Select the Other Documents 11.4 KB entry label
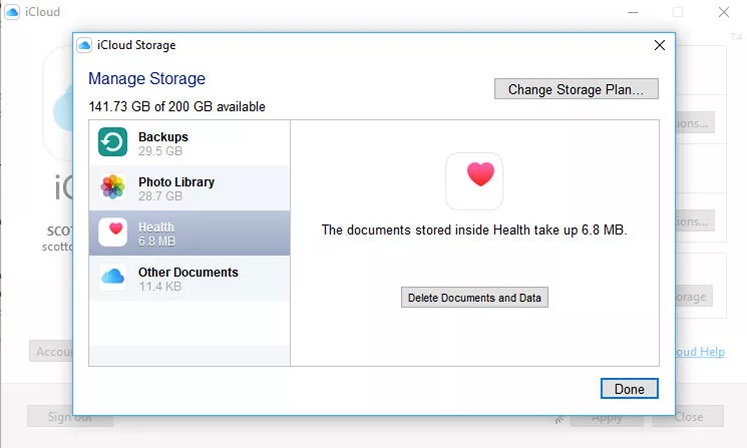 (188, 278)
